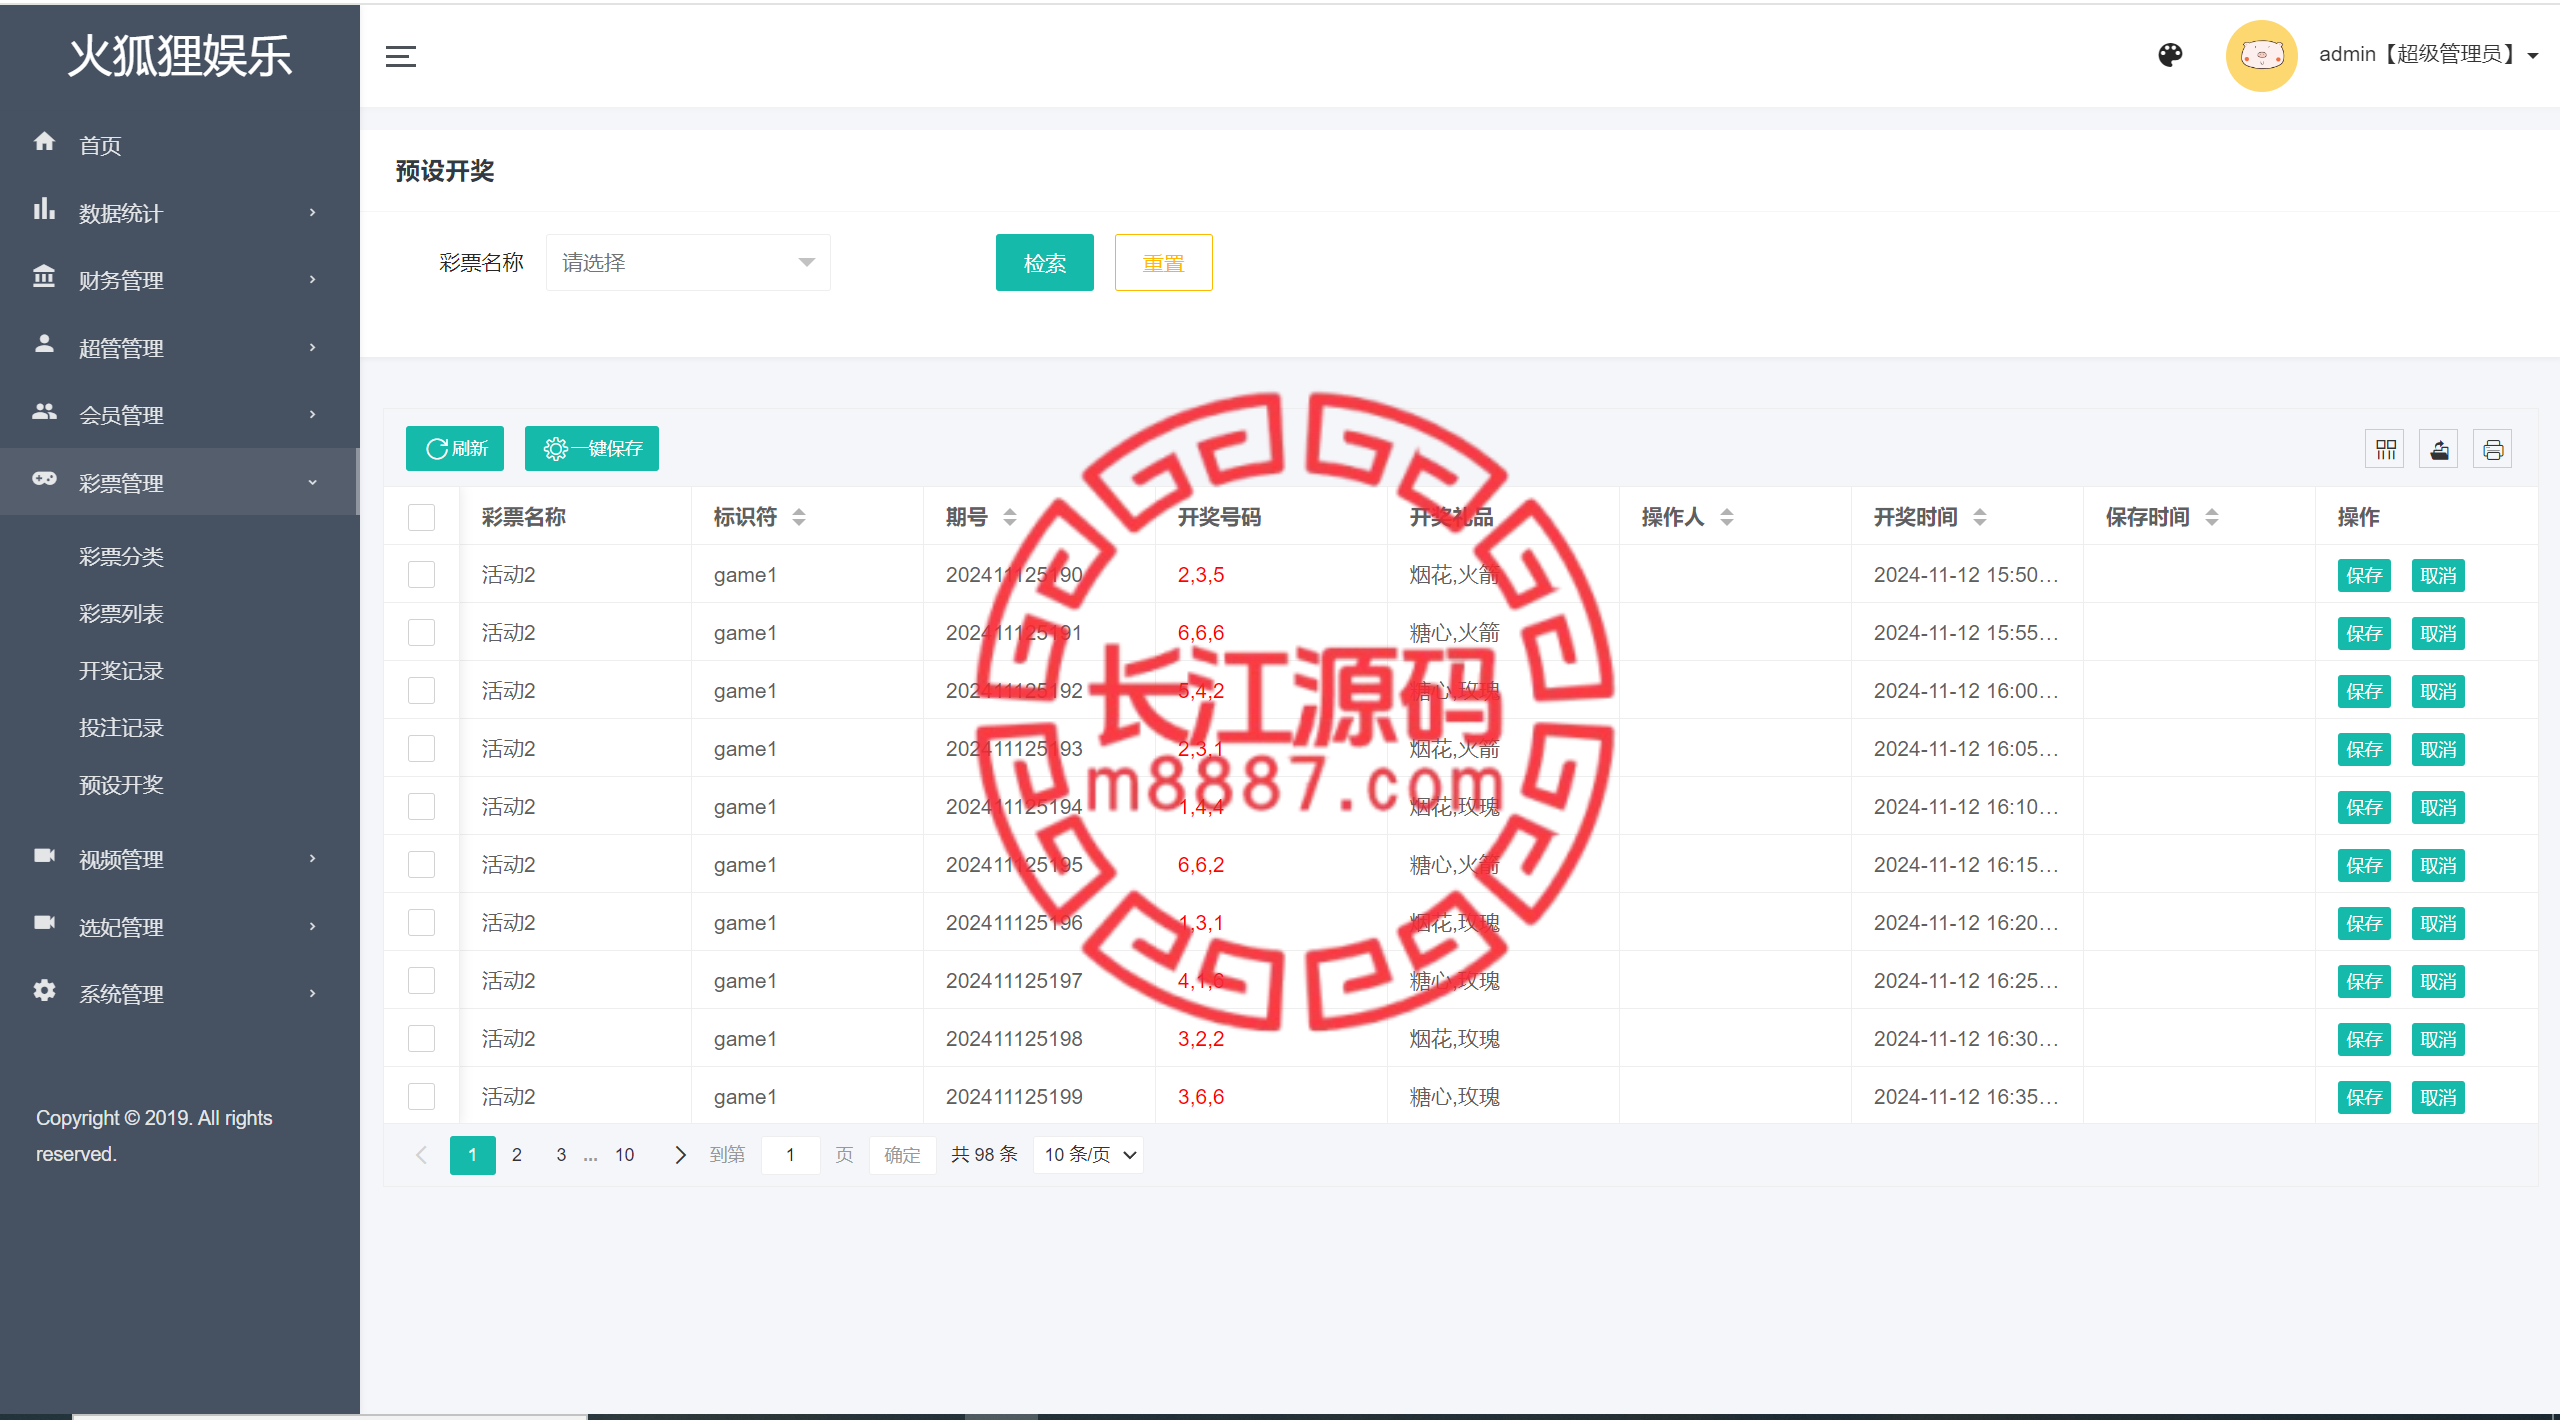Expand the 系统管理 menu arrow

(x=312, y=994)
